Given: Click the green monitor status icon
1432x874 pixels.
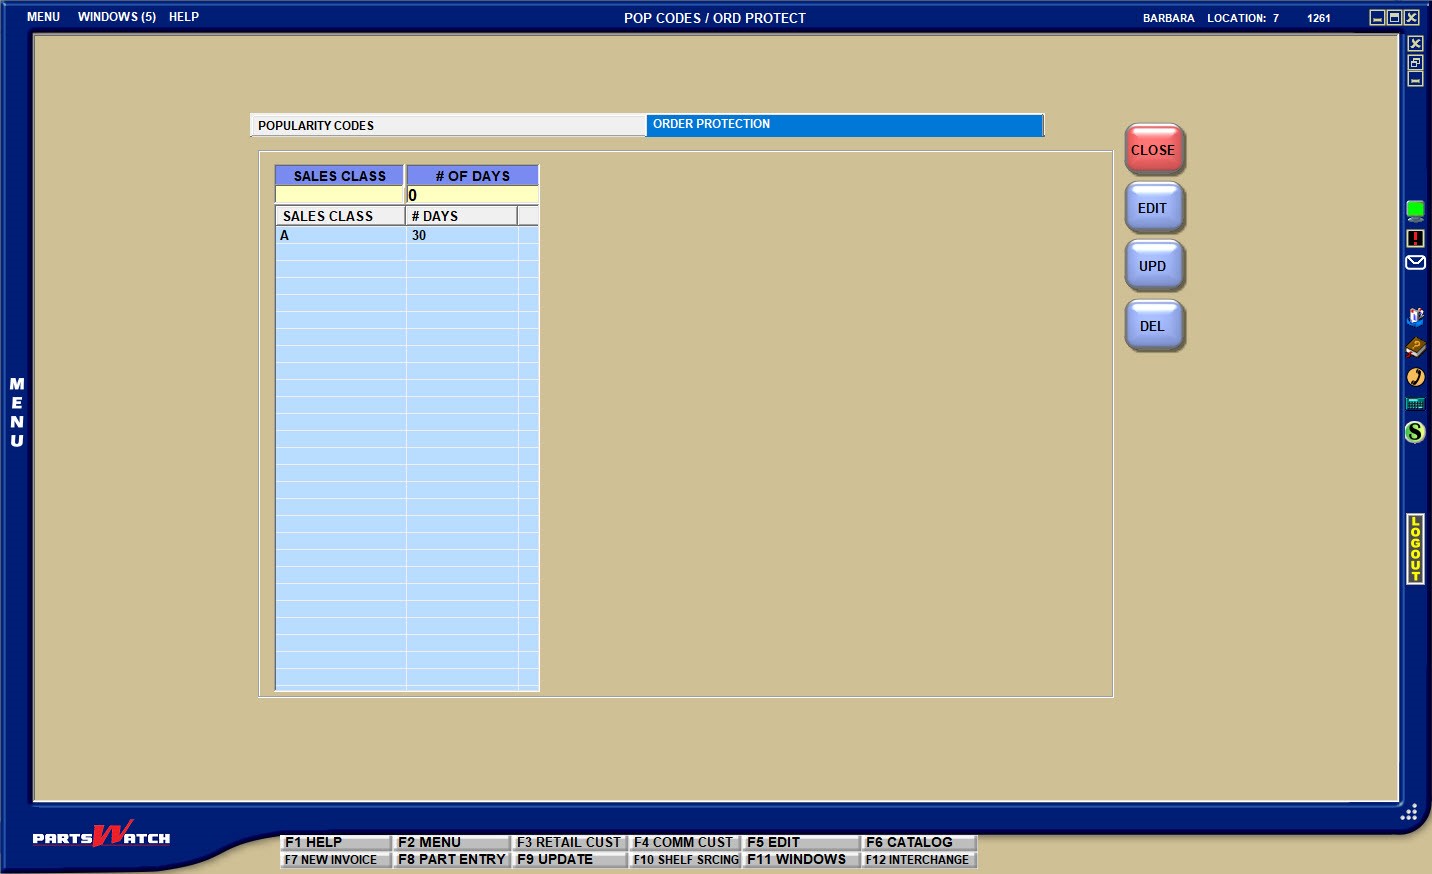Looking at the screenshot, I should (x=1415, y=210).
